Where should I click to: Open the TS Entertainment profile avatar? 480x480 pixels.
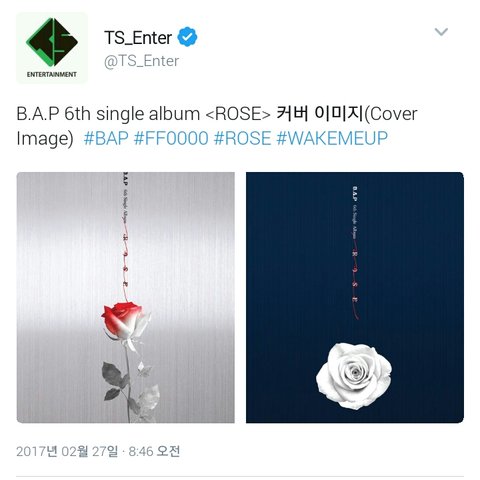click(x=52, y=48)
